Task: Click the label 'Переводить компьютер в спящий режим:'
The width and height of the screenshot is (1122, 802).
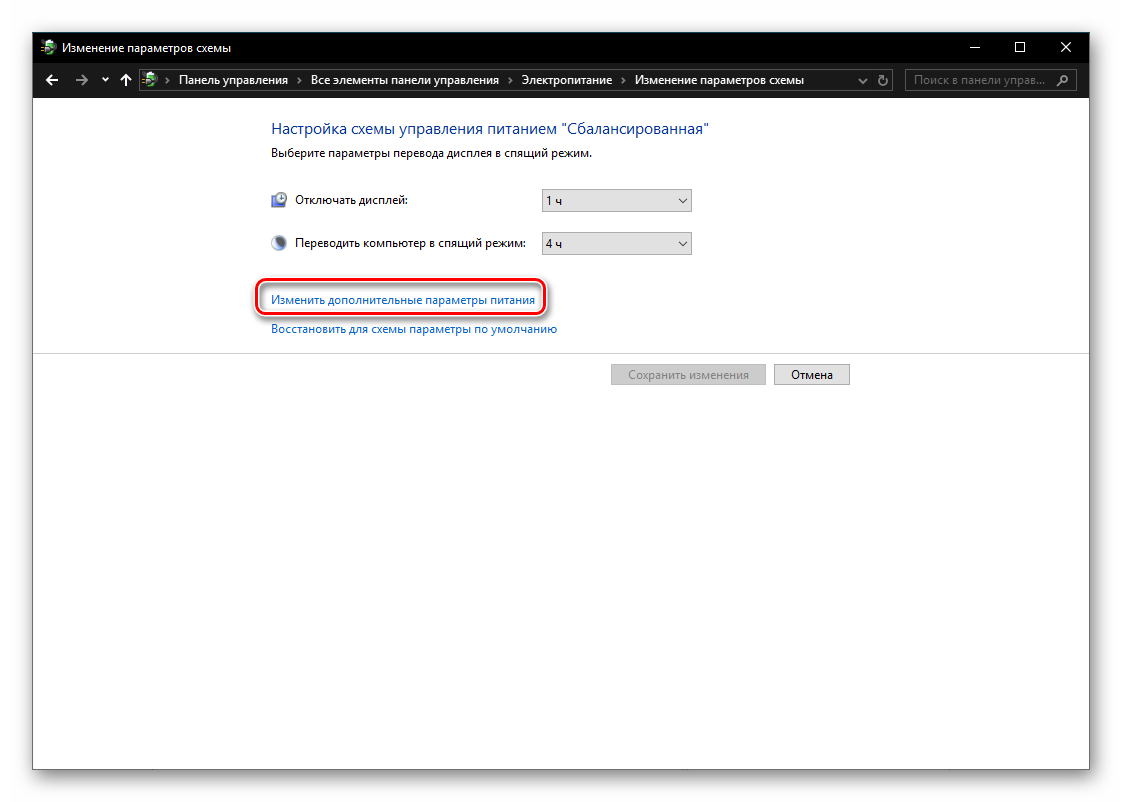Action: click(x=410, y=243)
